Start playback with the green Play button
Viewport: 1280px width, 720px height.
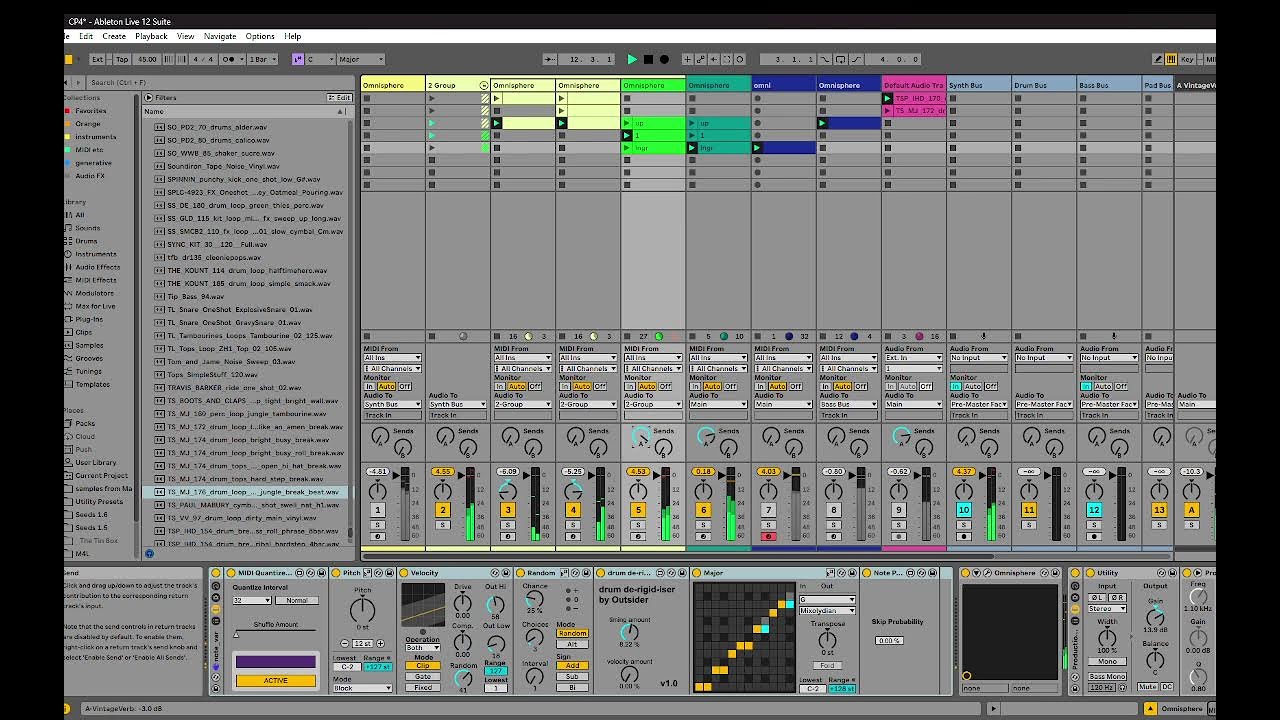pyautogui.click(x=632, y=59)
